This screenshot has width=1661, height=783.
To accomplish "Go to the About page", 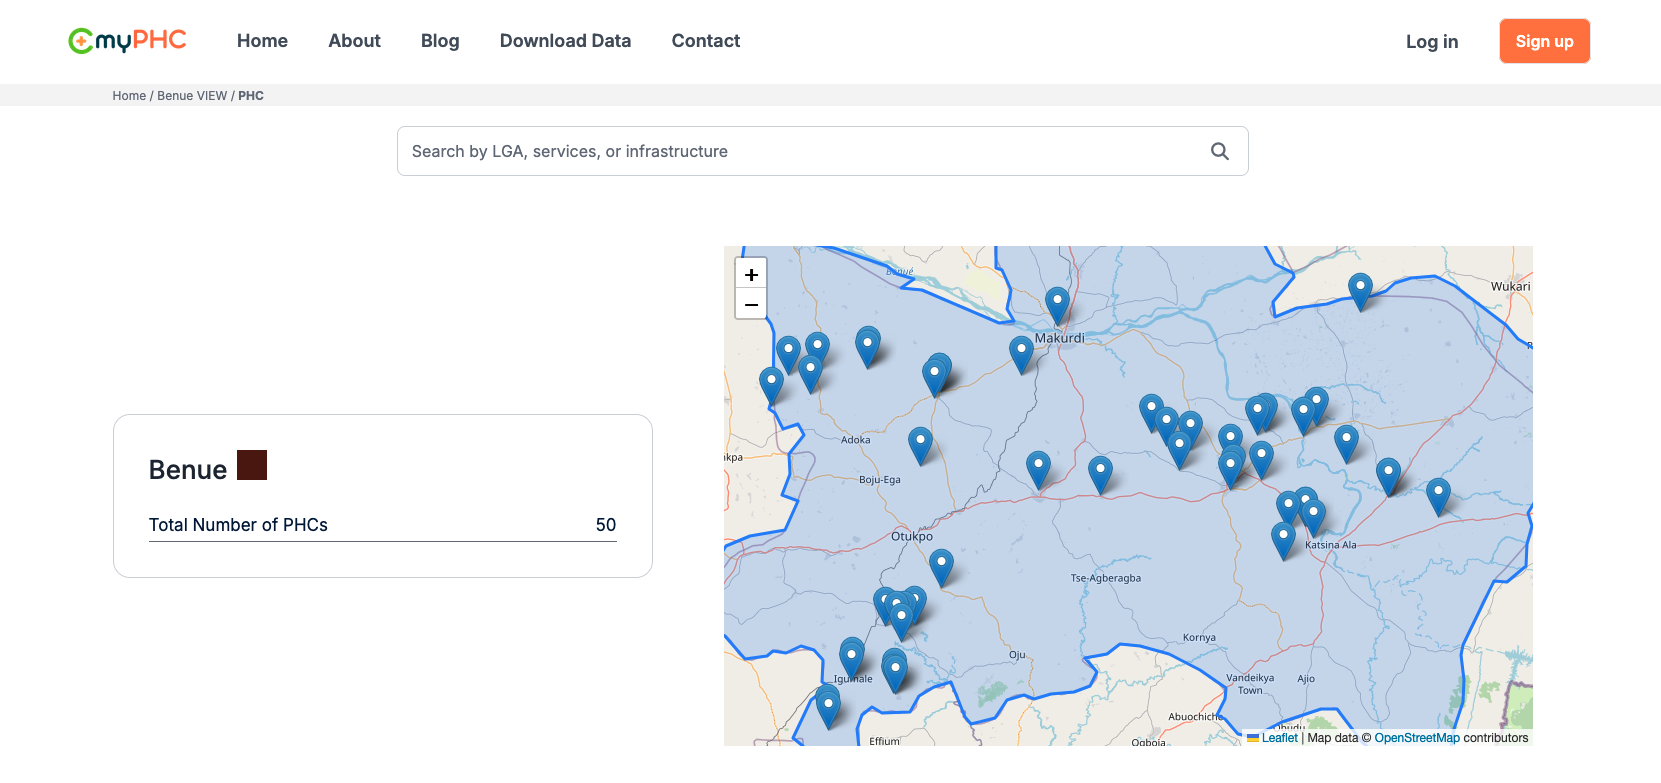I will pyautogui.click(x=354, y=41).
